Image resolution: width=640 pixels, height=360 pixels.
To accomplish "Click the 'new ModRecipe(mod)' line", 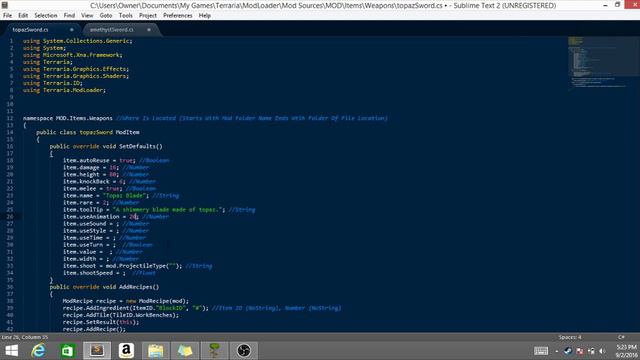I will pyautogui.click(x=126, y=301).
